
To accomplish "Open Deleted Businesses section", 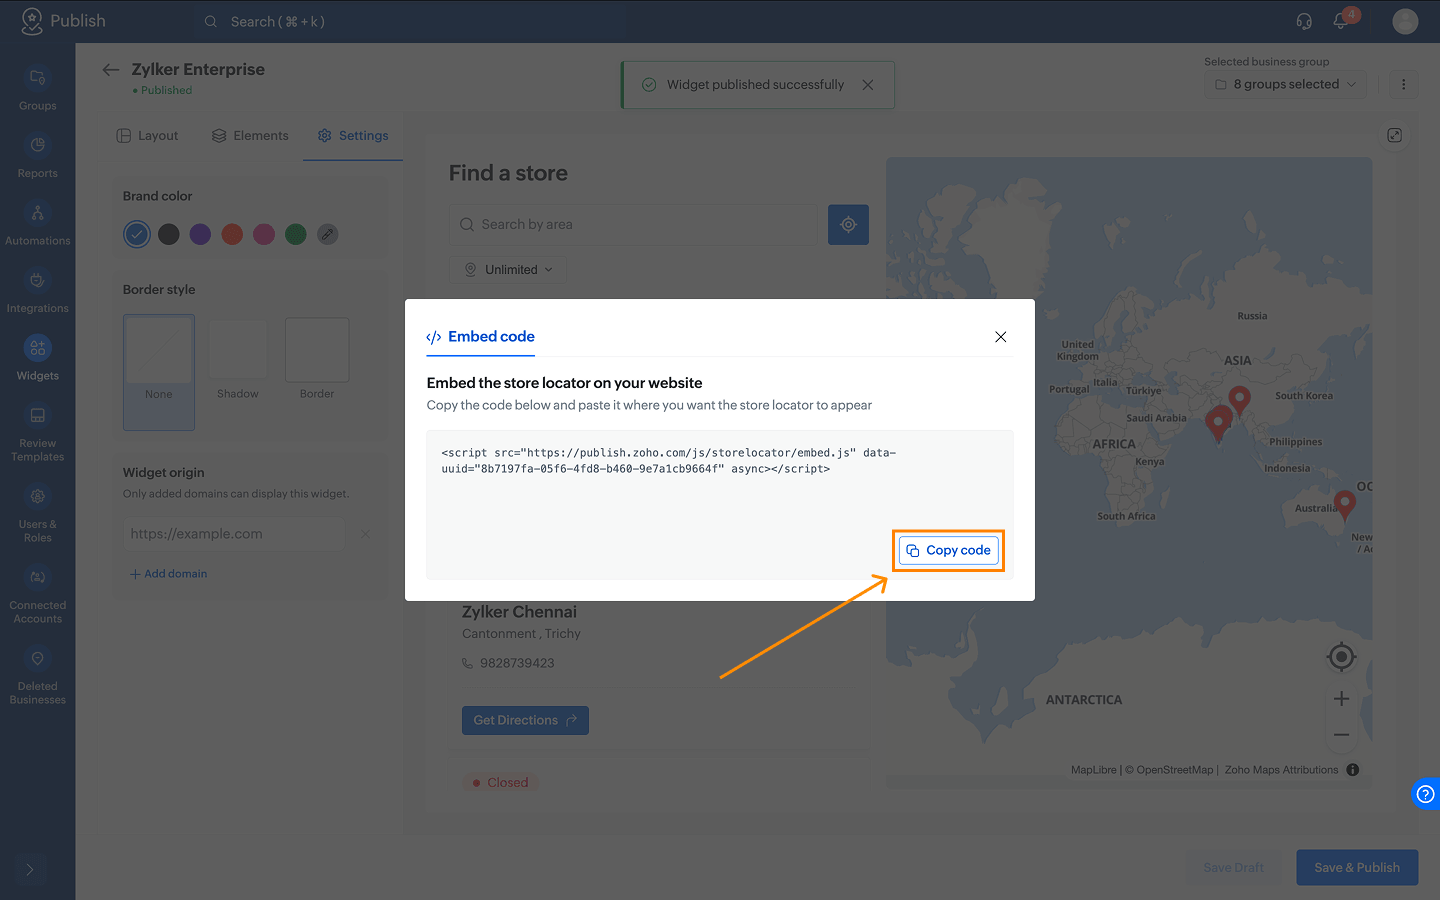I will (x=37, y=677).
